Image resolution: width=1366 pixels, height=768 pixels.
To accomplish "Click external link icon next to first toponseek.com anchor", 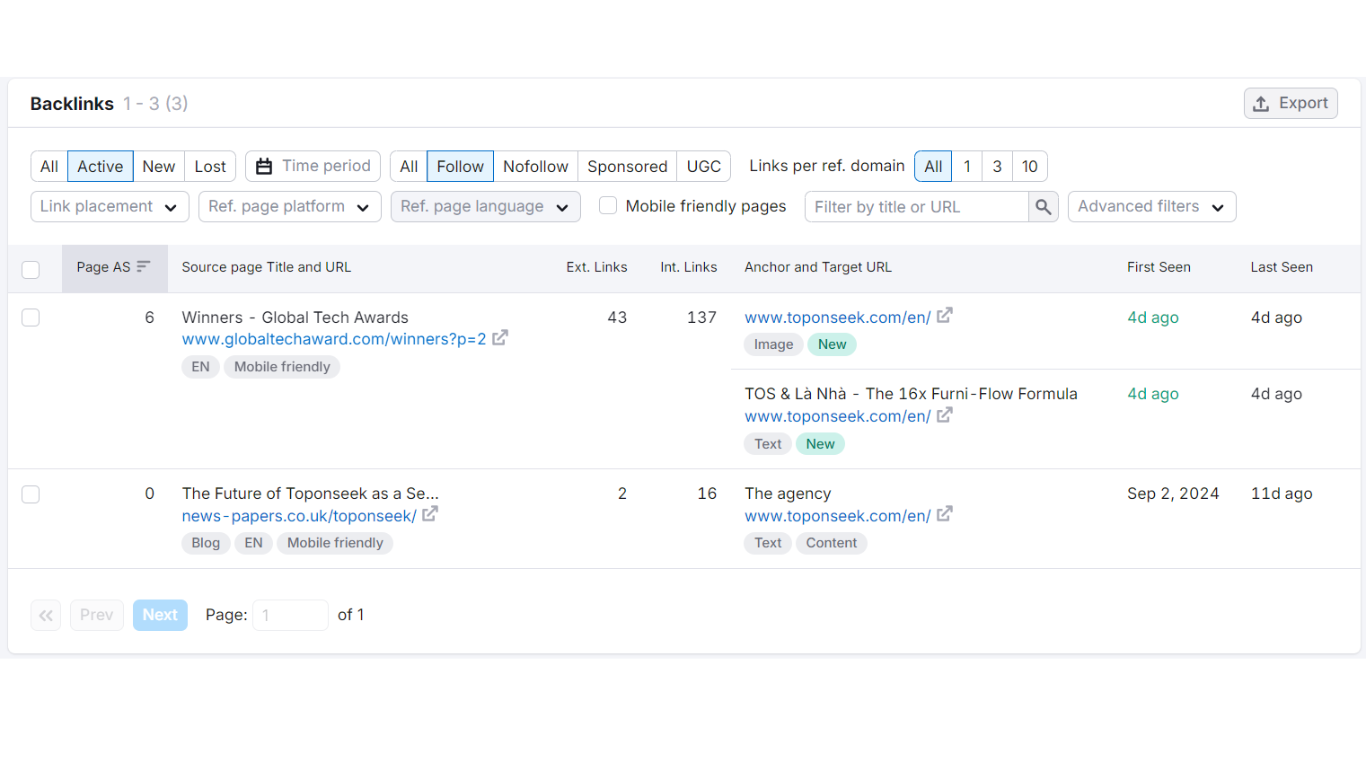I will point(944,316).
